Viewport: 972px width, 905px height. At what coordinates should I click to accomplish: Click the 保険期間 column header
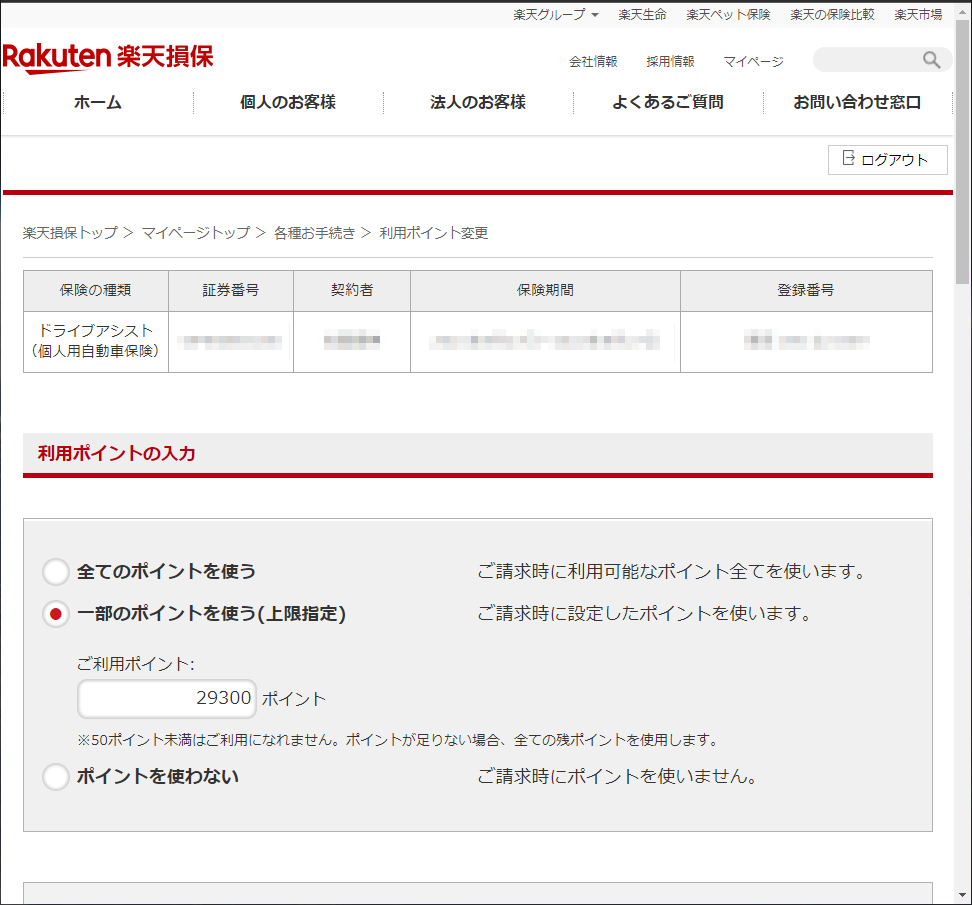[546, 291]
